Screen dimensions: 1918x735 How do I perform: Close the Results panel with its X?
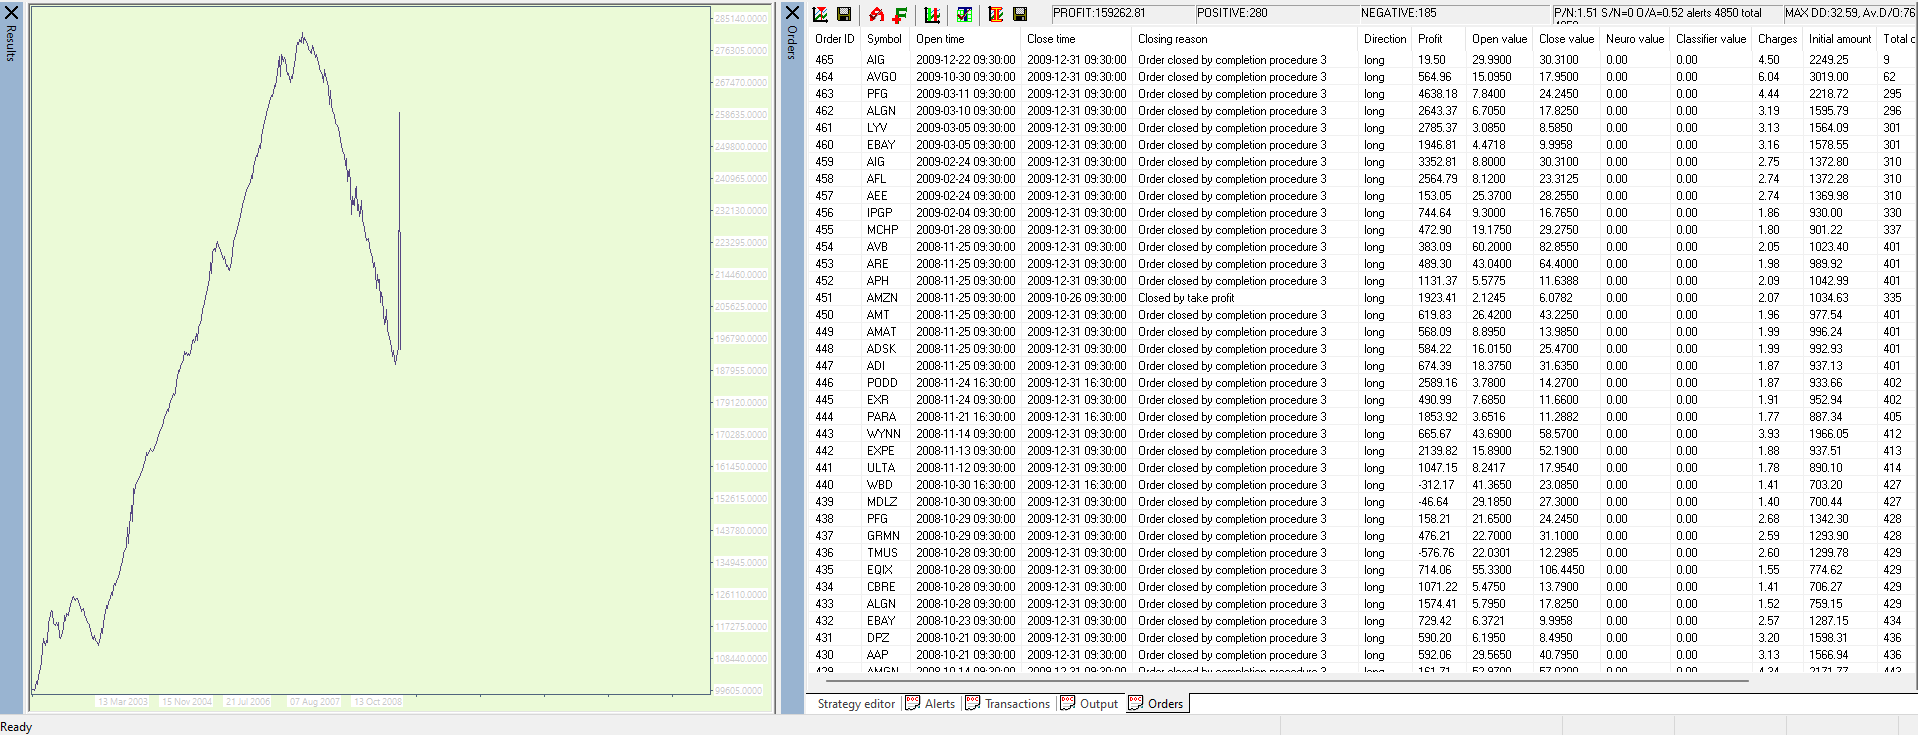11,12
